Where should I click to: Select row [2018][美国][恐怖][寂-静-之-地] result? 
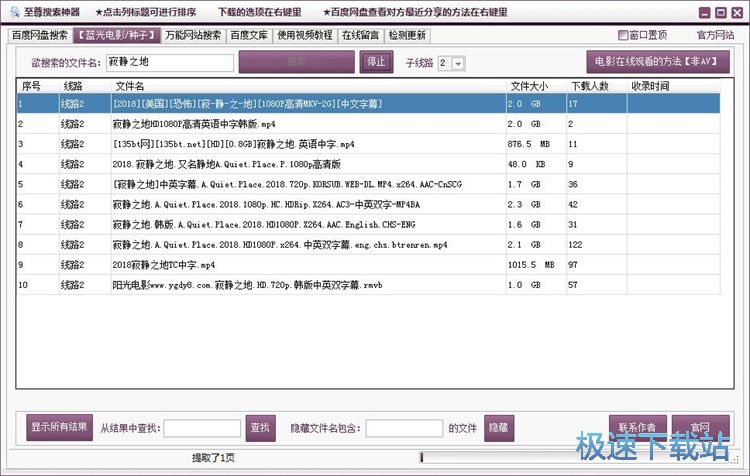[368, 104]
